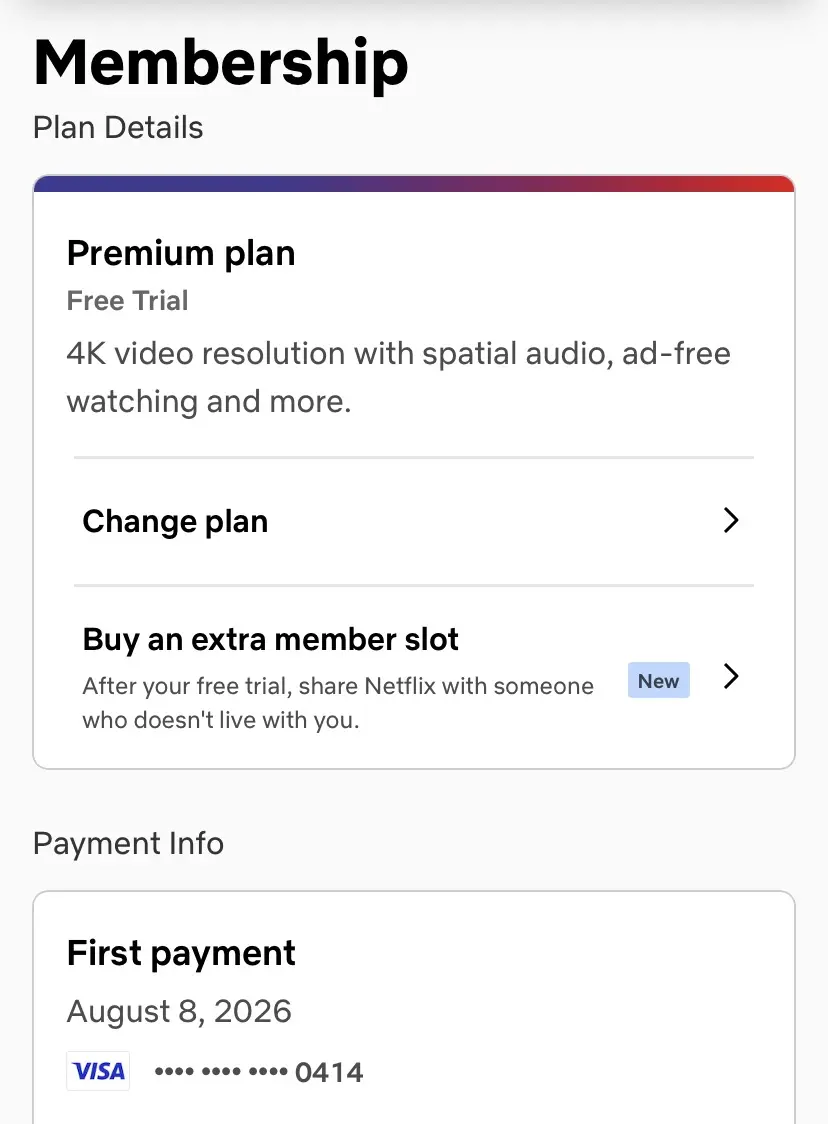Select the card digits 0414
This screenshot has height=1124, width=828.
[329, 1072]
